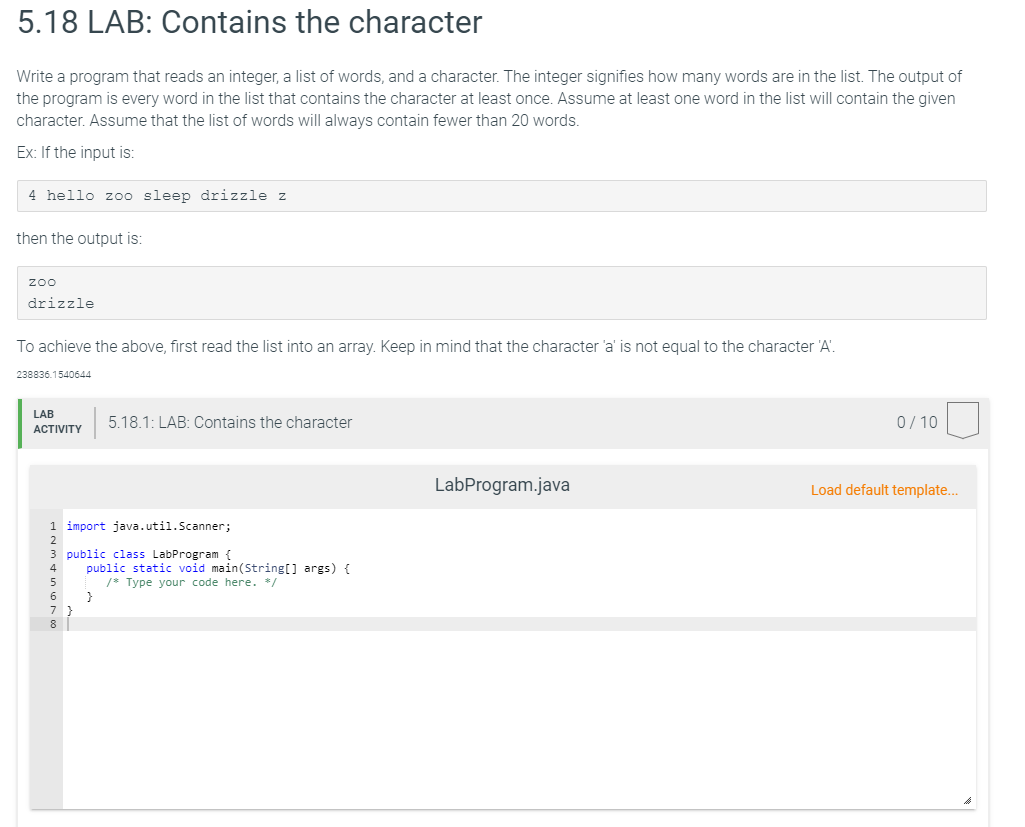Click the 'Ex: If the input is:' text
The width and height of the screenshot is (1025, 827).
pos(75,152)
